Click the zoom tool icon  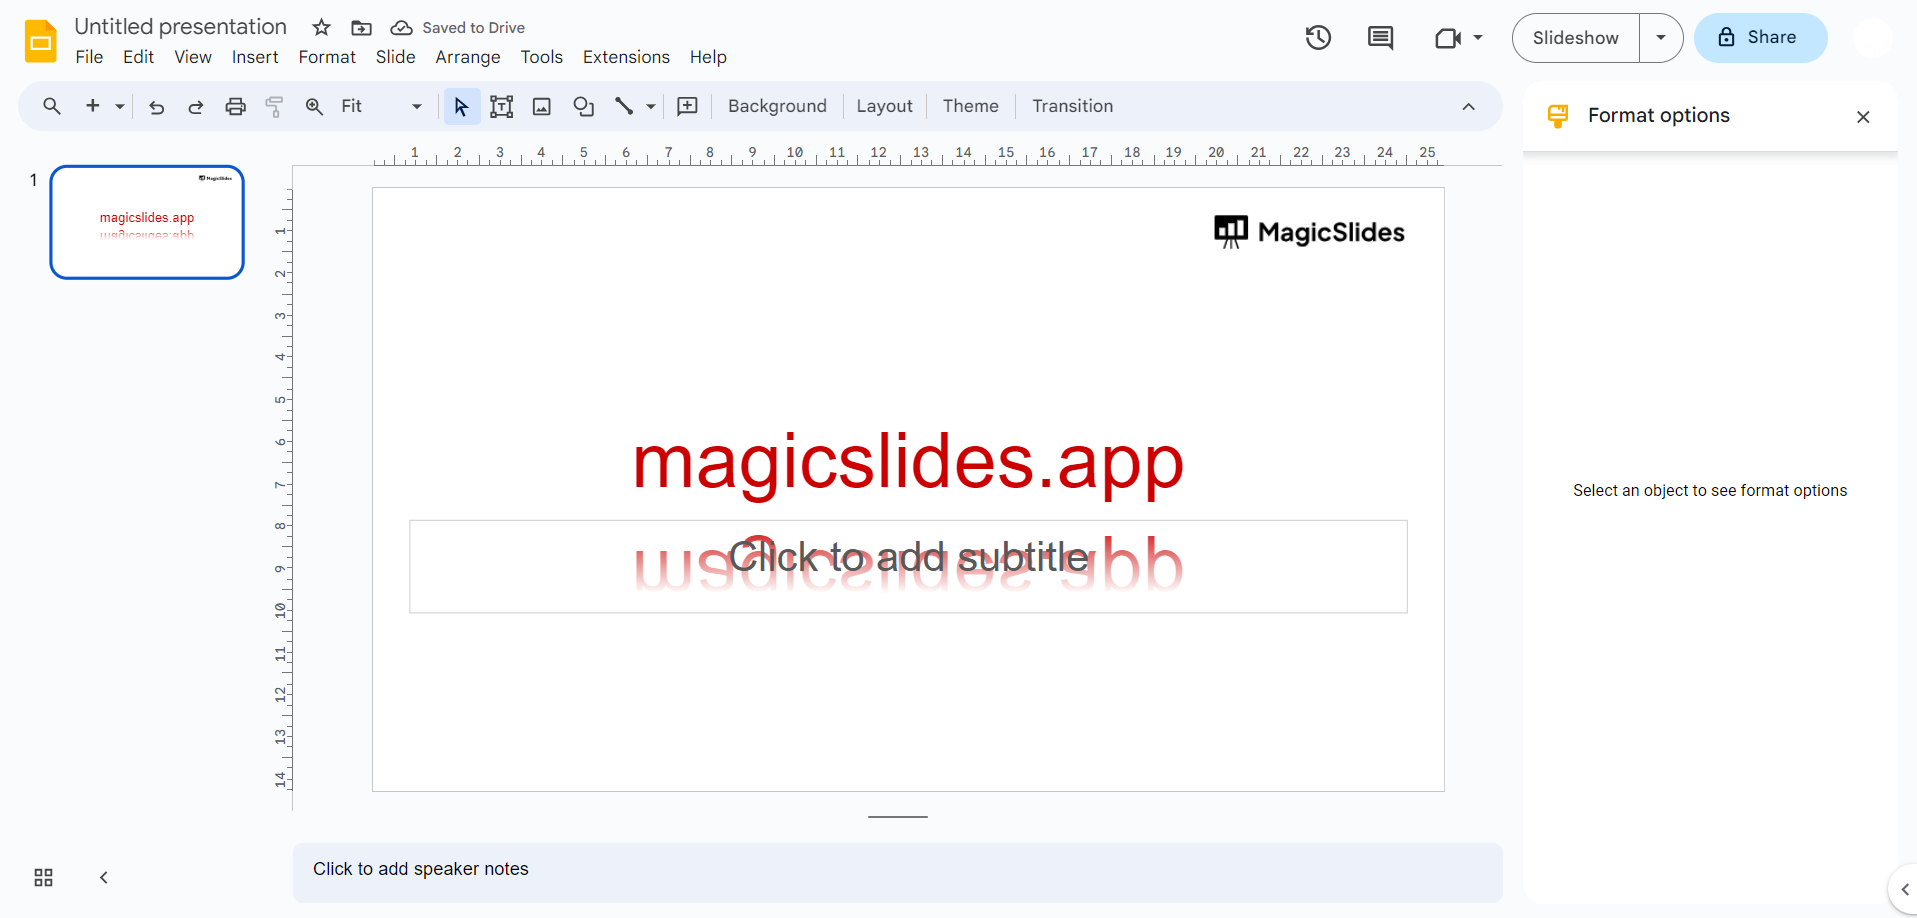314,106
